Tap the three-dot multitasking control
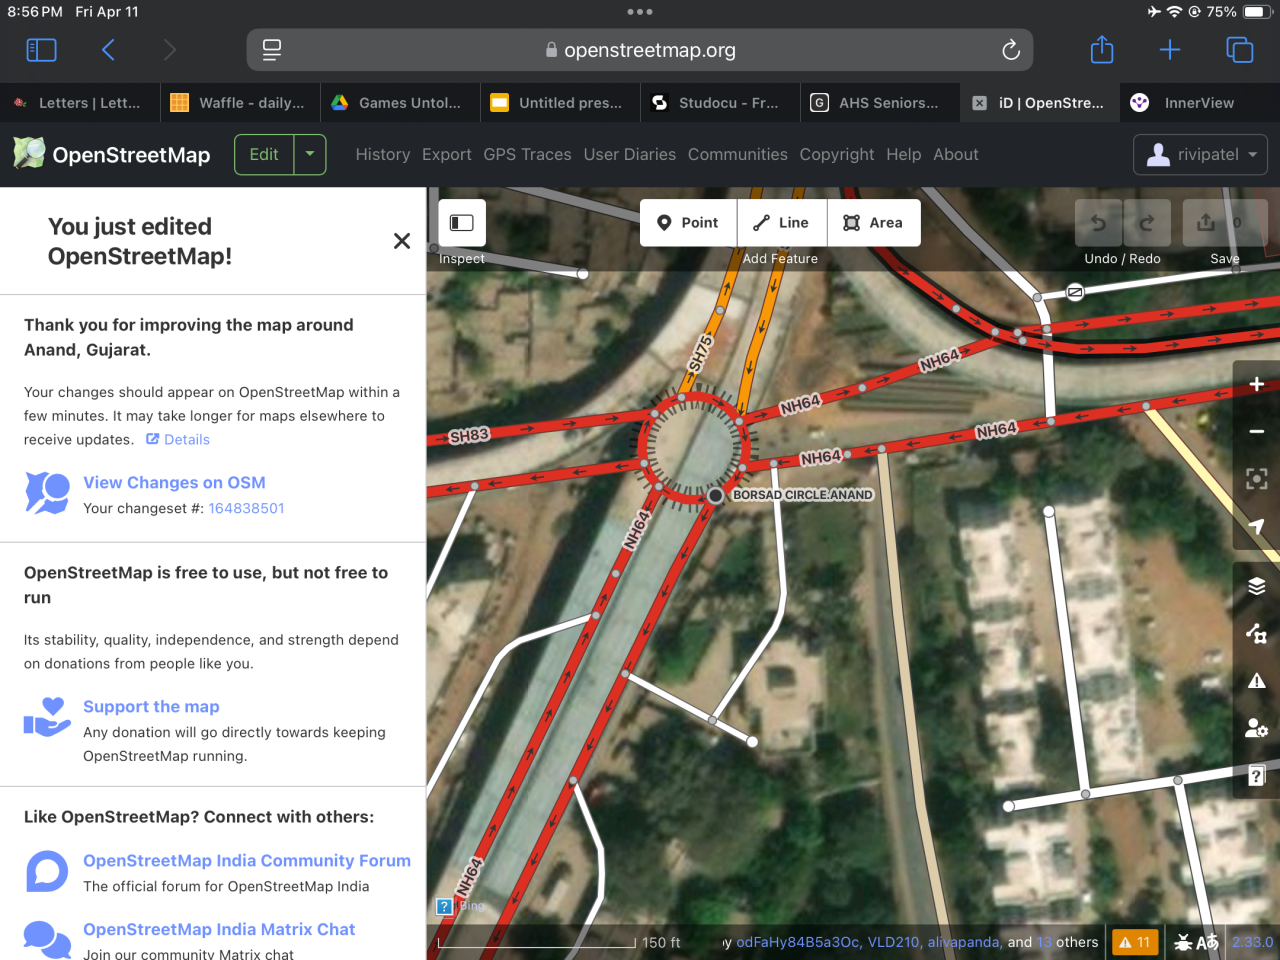This screenshot has width=1280, height=960. (640, 12)
